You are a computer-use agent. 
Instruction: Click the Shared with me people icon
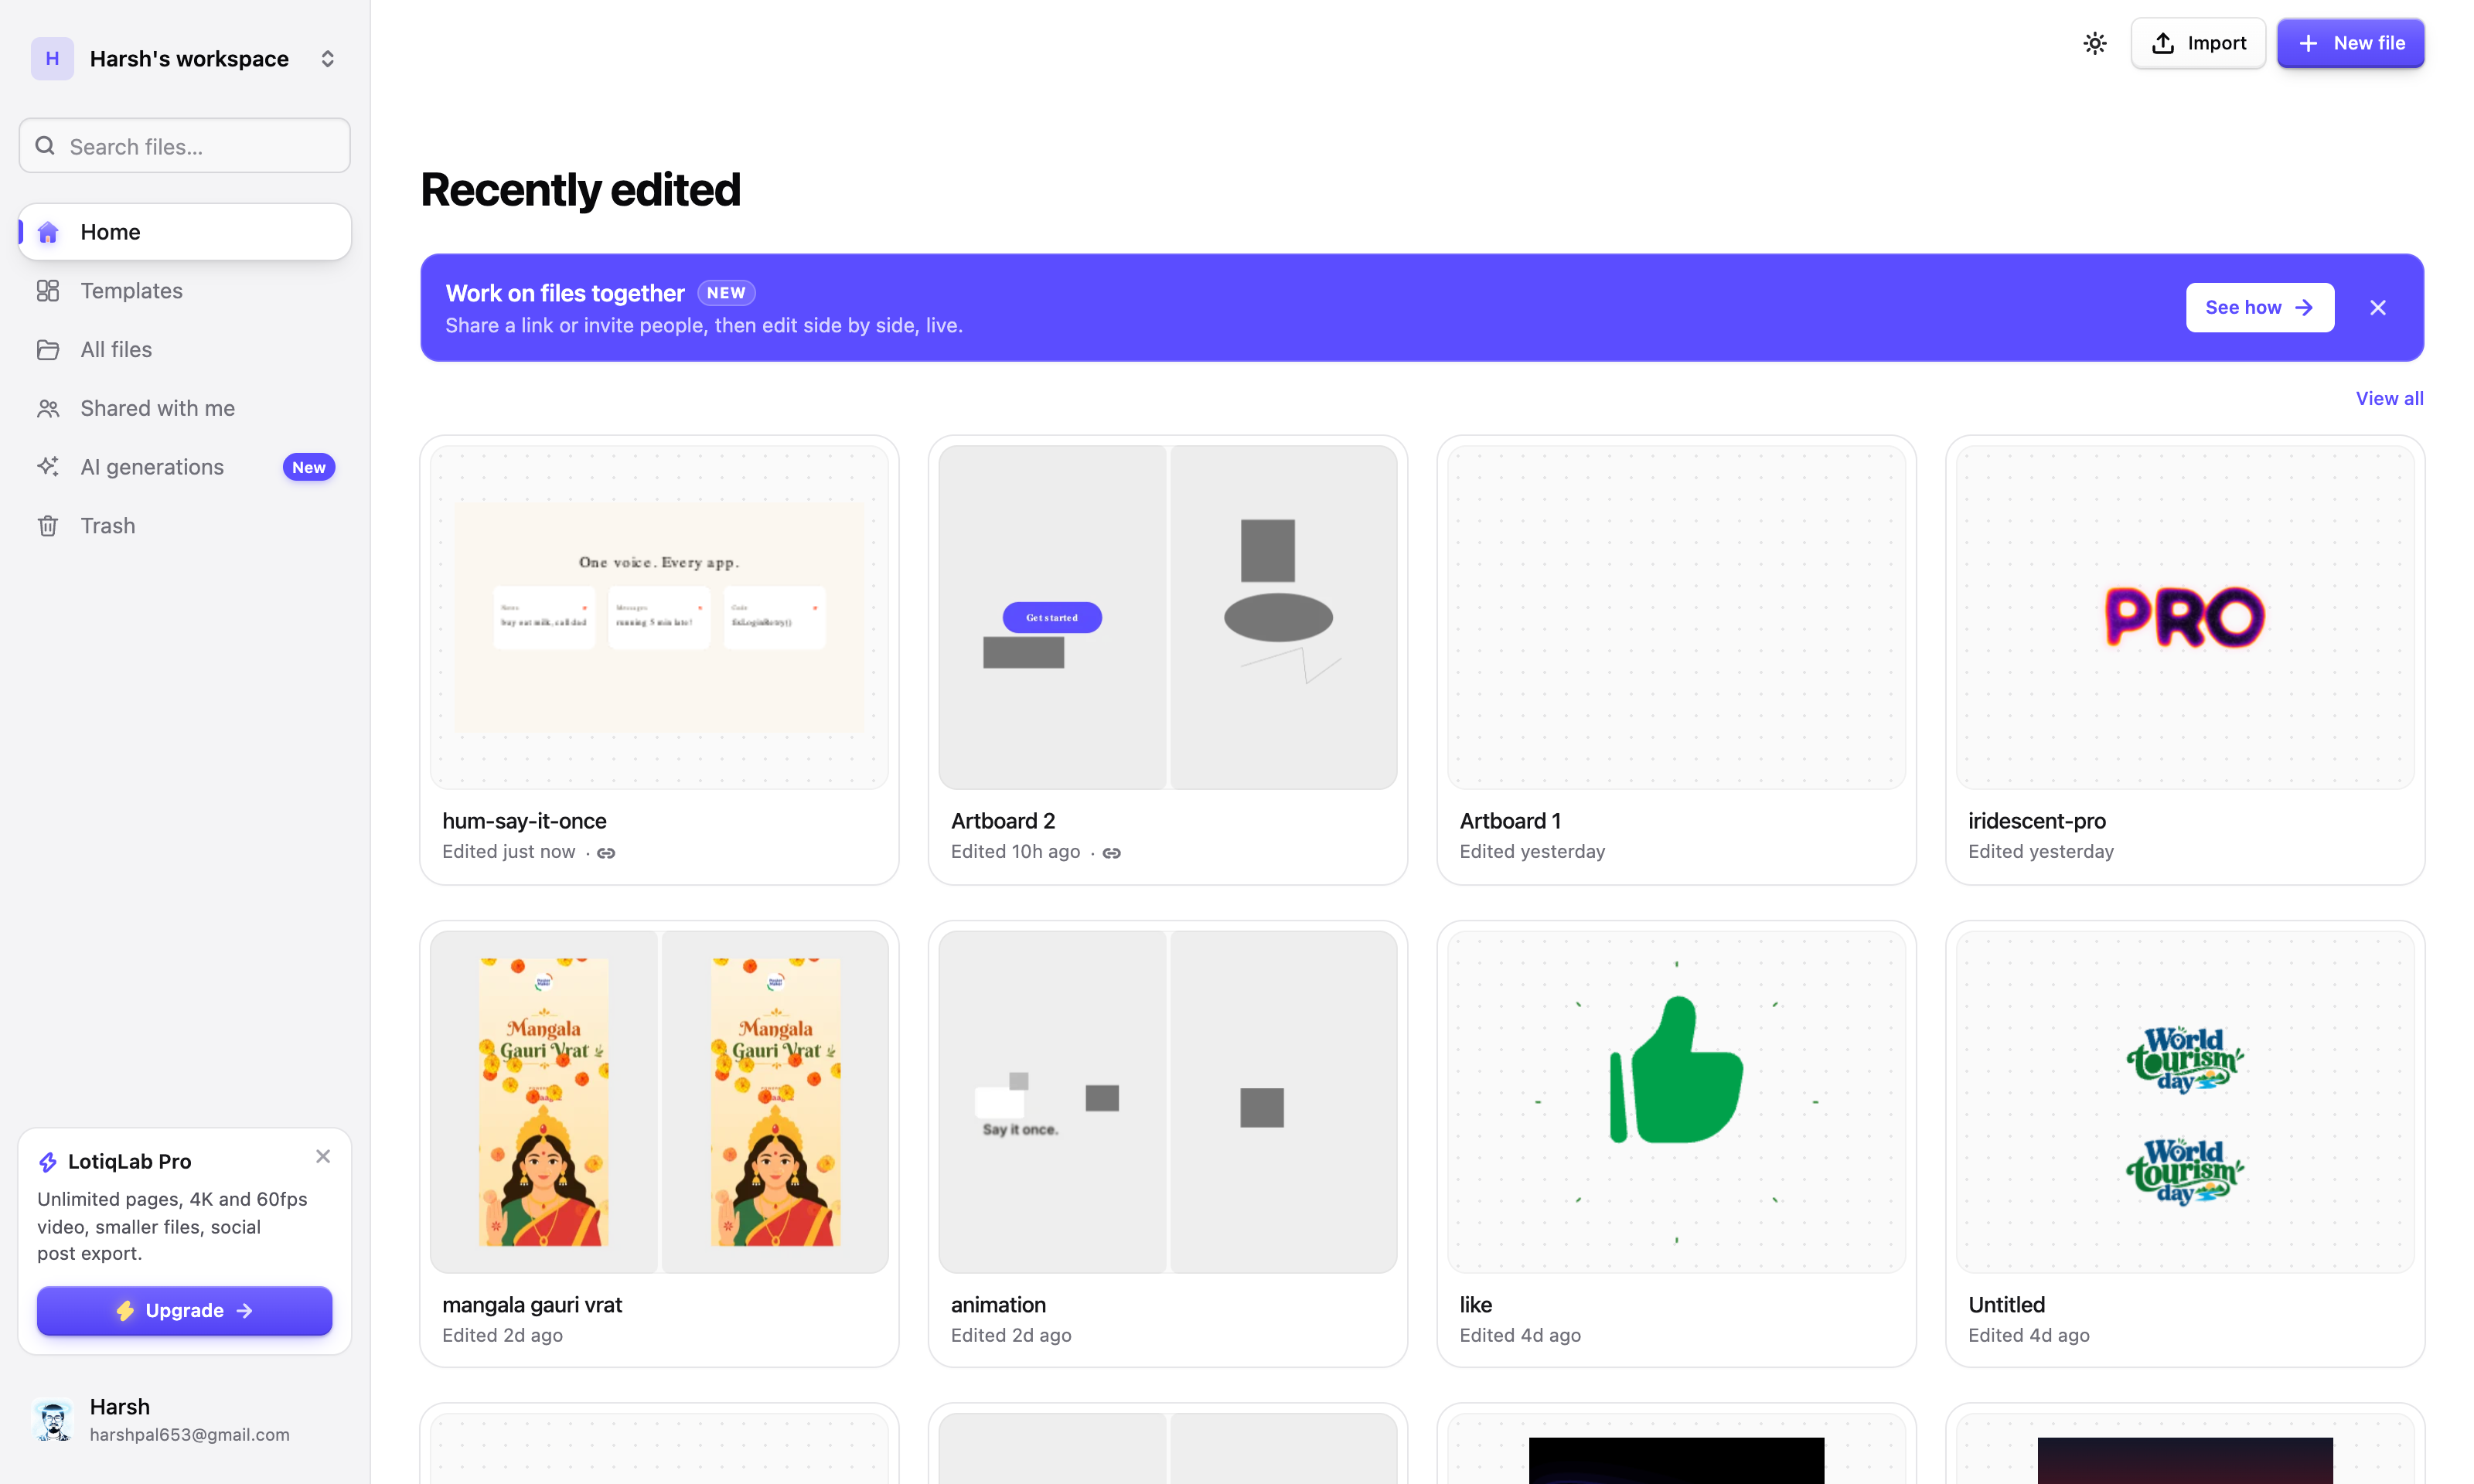click(48, 408)
